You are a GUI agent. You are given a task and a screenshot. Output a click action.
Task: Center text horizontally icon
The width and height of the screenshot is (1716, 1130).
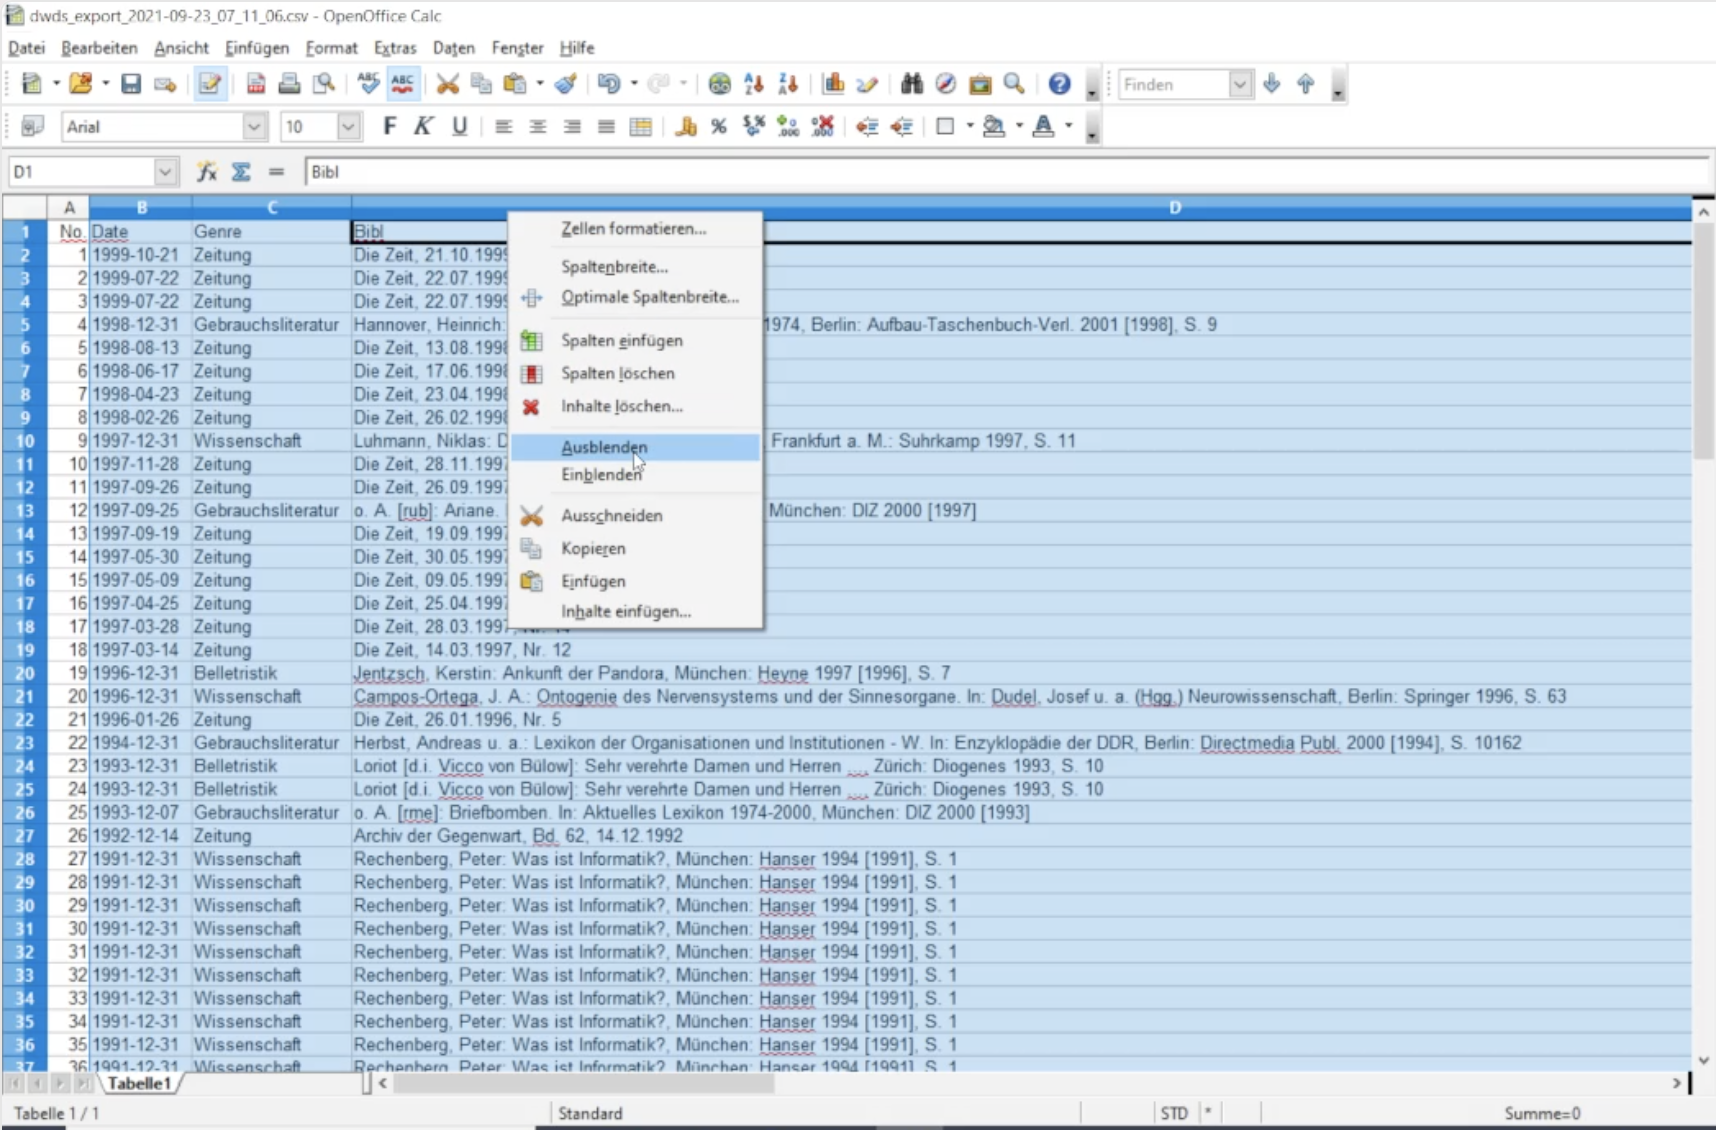click(x=538, y=126)
